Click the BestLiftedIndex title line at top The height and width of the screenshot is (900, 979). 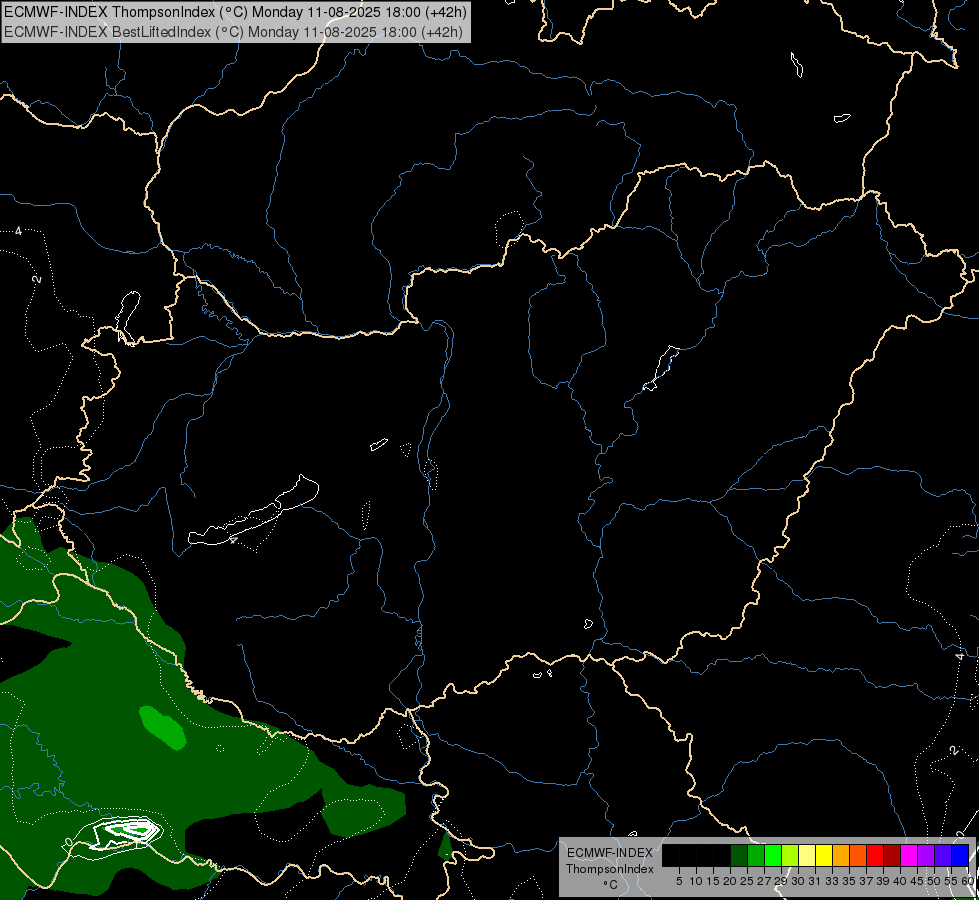[234, 32]
